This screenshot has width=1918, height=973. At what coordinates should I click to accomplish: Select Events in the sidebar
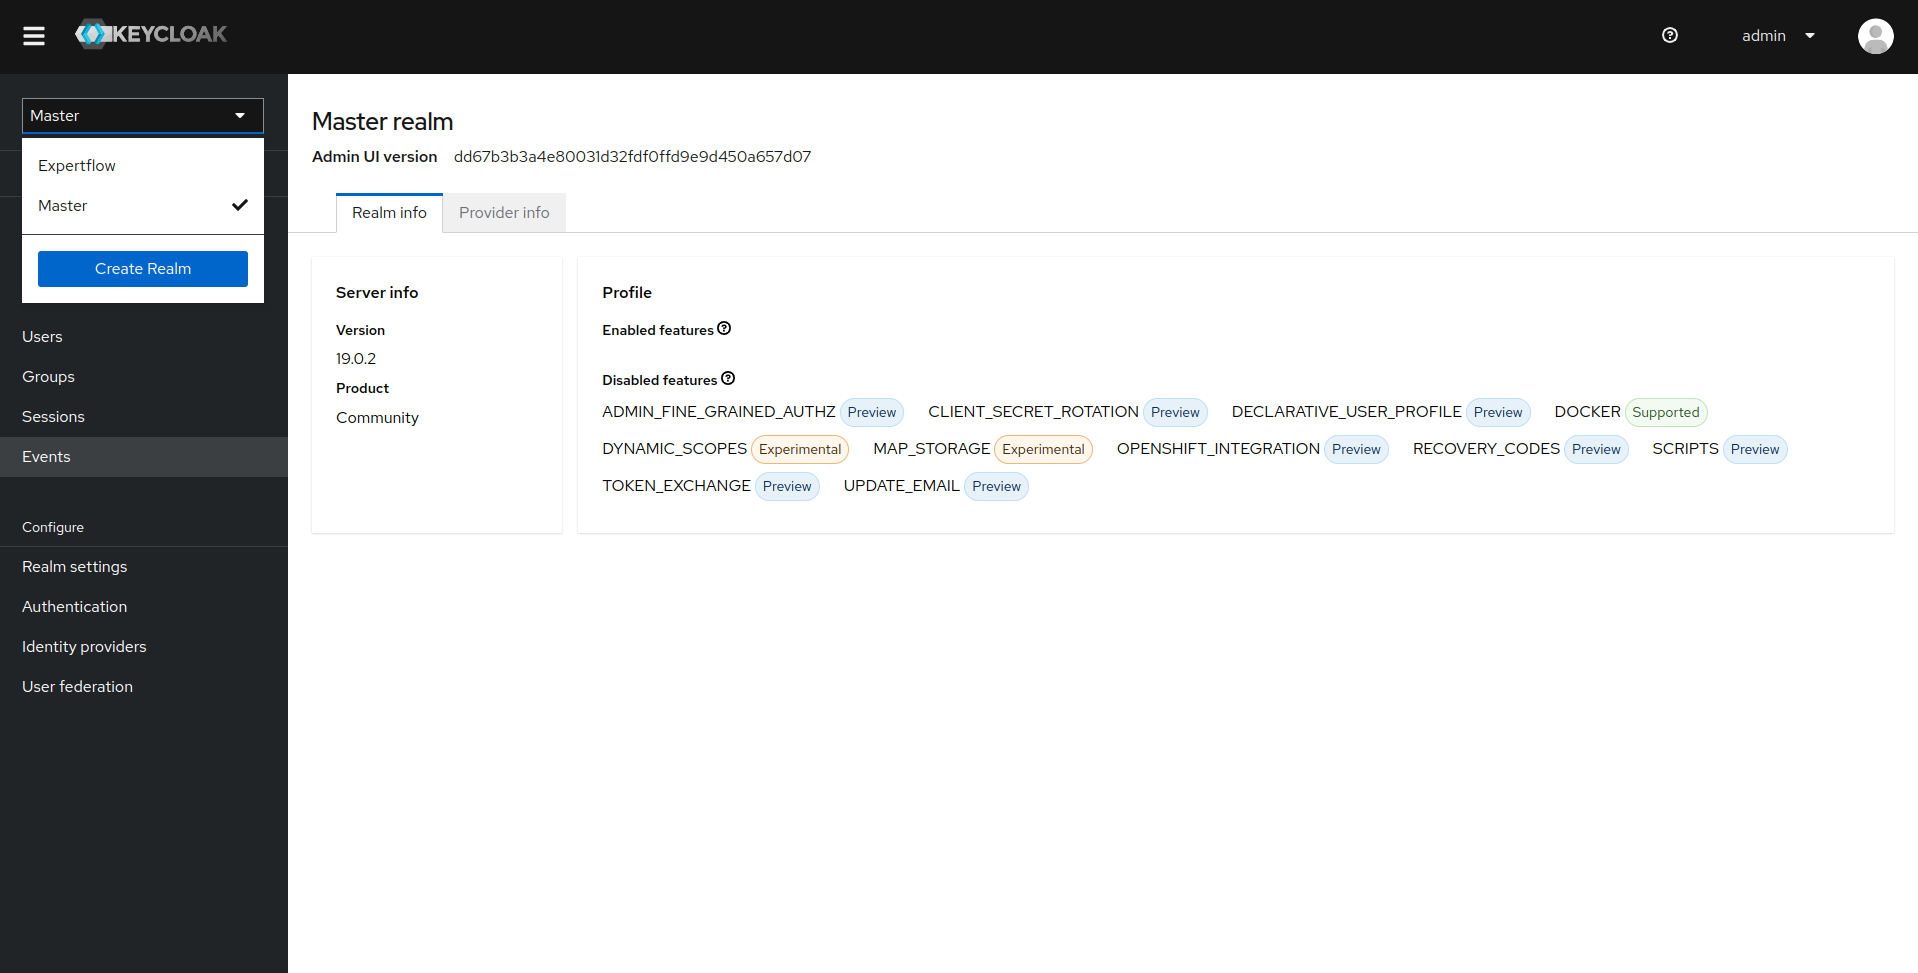46,456
